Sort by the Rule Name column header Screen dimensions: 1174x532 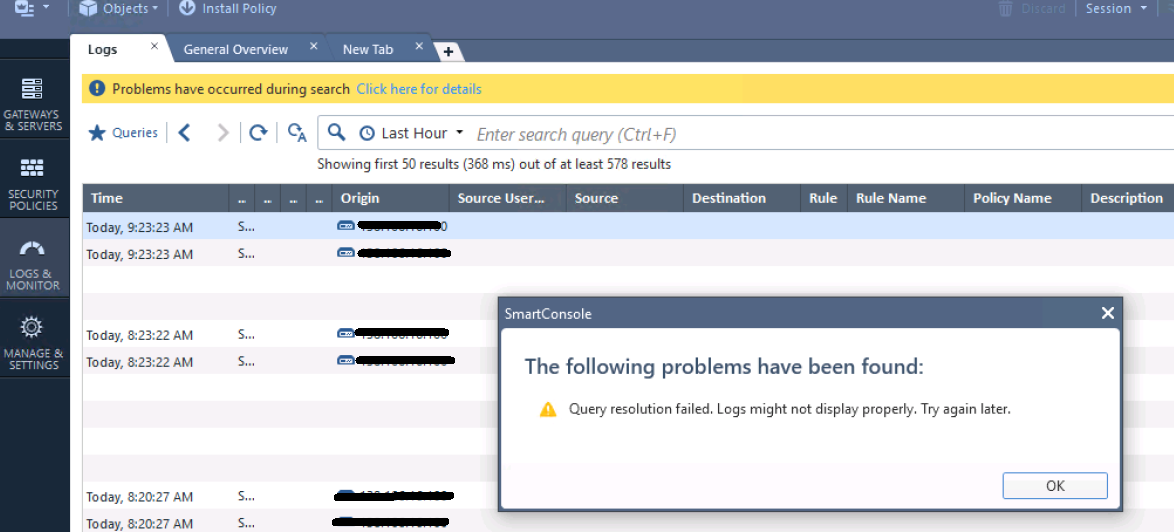tap(904, 198)
